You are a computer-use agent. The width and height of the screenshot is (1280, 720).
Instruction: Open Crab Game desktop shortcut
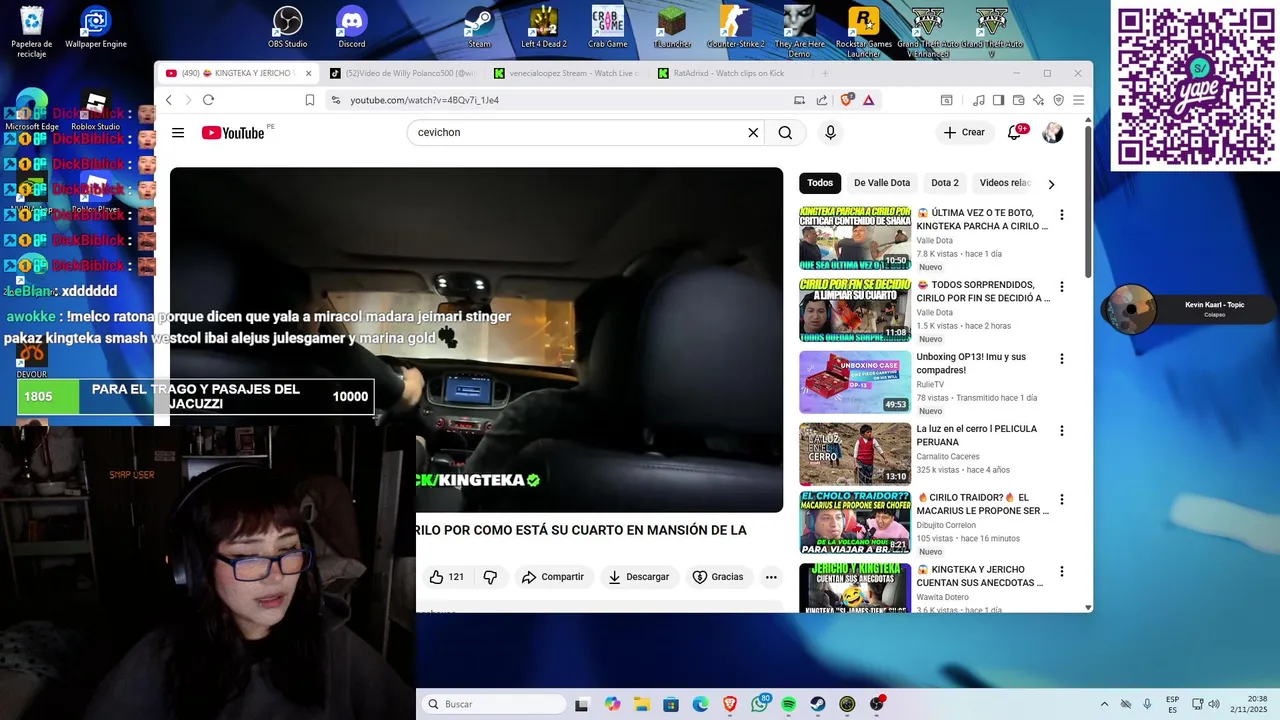(x=607, y=27)
